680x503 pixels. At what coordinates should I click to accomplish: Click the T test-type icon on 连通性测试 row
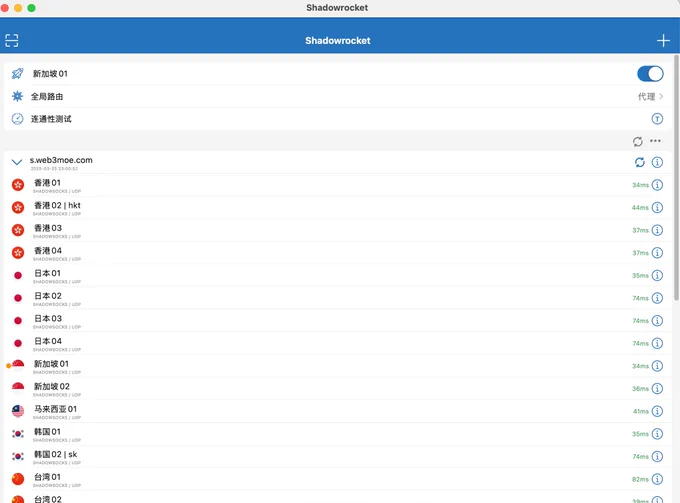(x=657, y=119)
